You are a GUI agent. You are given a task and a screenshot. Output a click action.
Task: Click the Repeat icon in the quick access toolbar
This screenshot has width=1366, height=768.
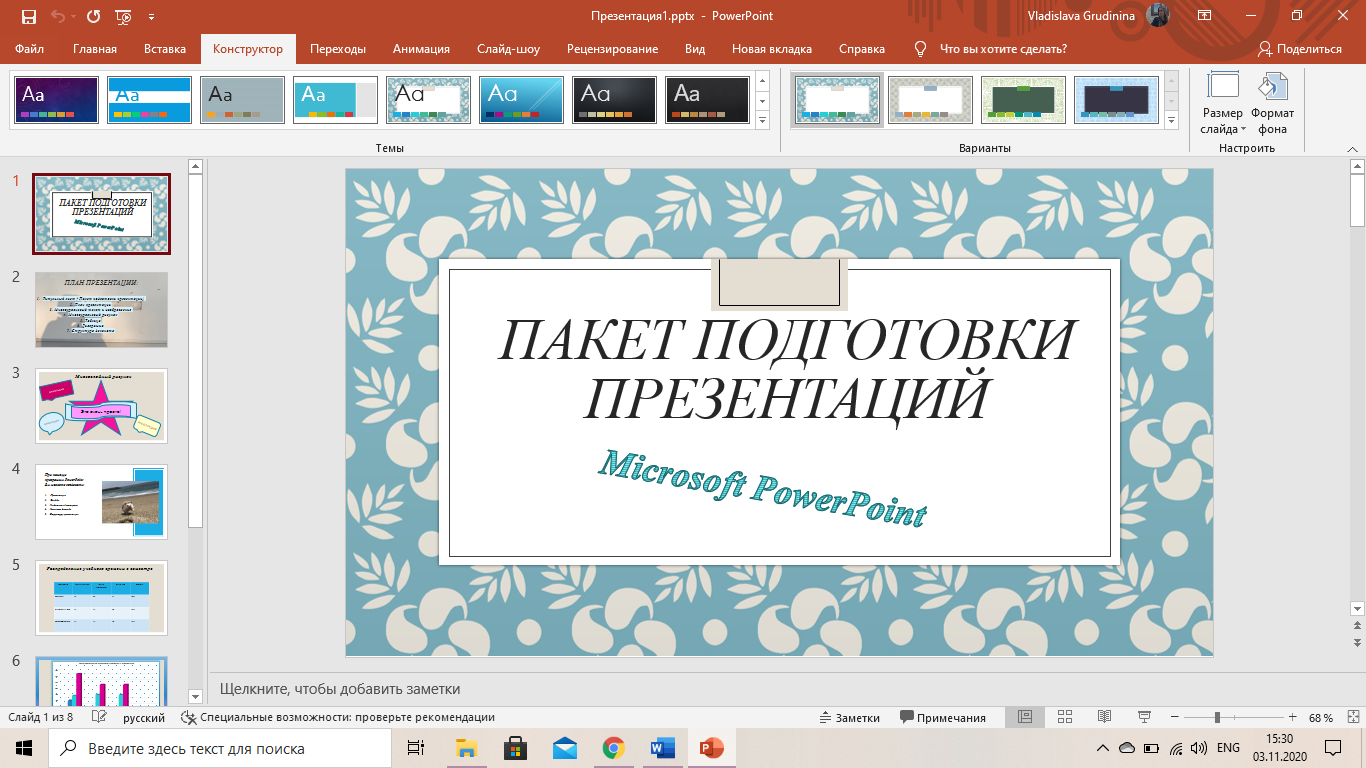click(93, 16)
